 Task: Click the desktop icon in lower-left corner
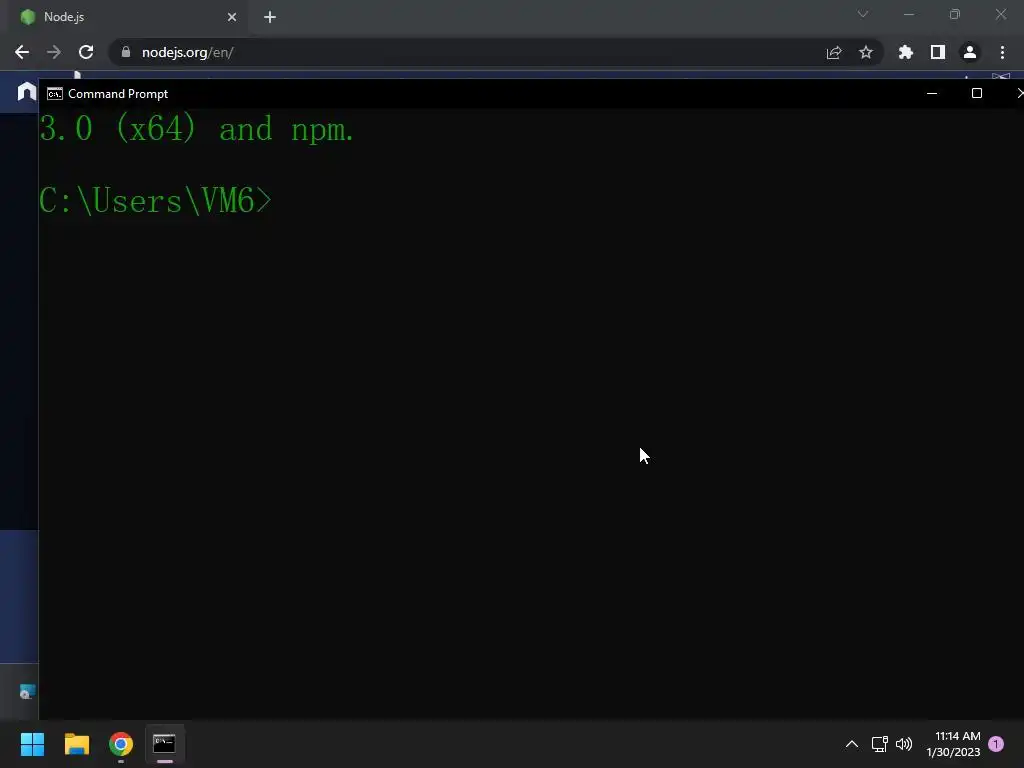tap(27, 692)
